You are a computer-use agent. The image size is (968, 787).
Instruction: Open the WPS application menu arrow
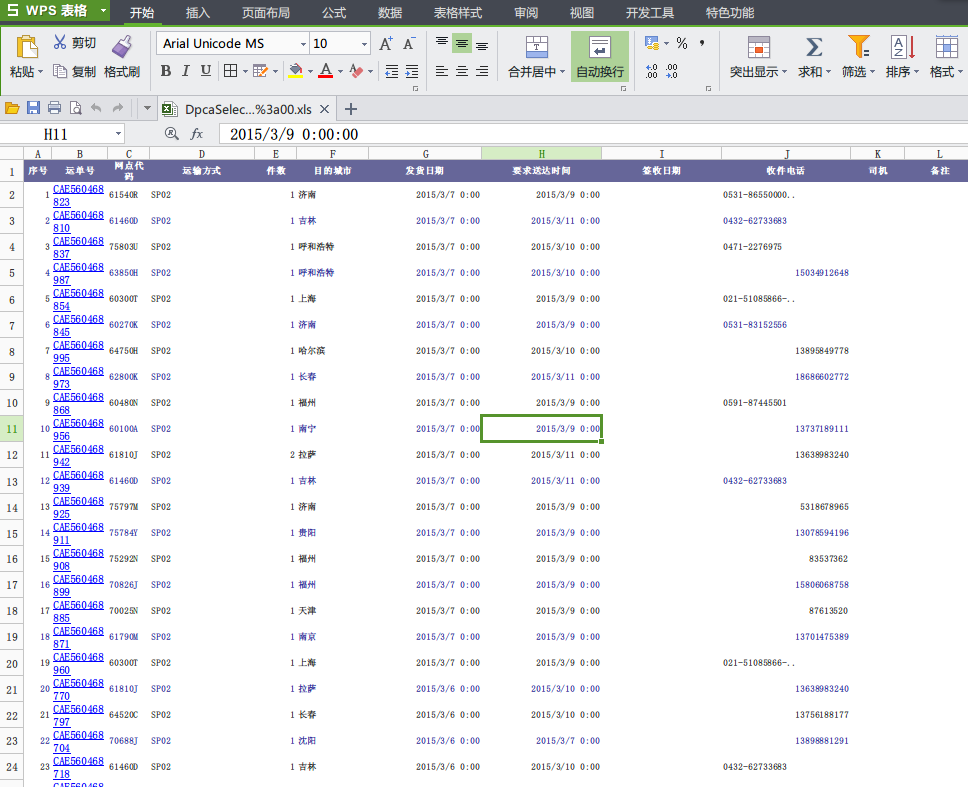click(103, 11)
